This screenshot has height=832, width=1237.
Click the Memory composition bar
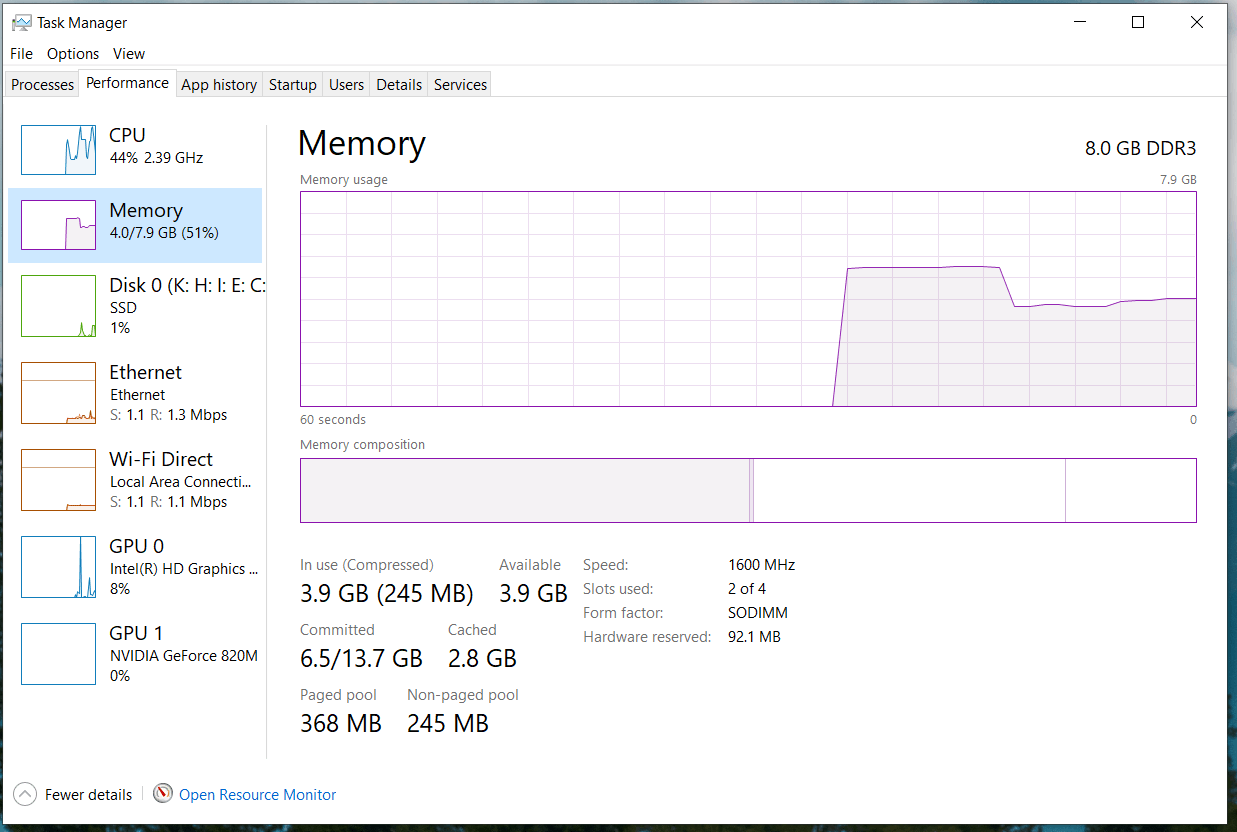click(748, 490)
